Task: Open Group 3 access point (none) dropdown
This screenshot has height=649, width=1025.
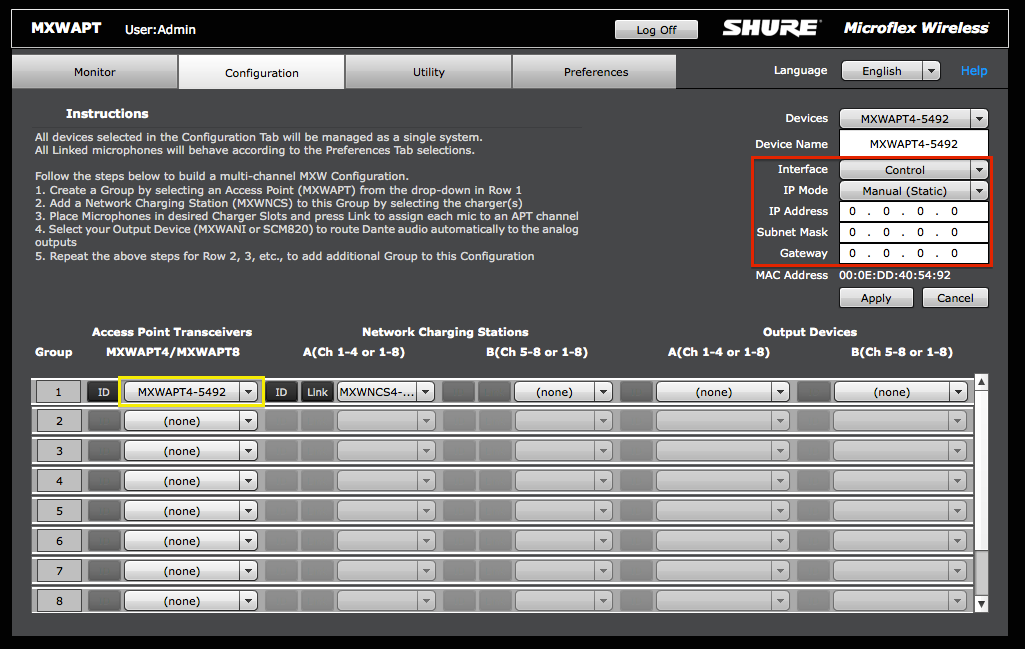Action: [x=190, y=451]
